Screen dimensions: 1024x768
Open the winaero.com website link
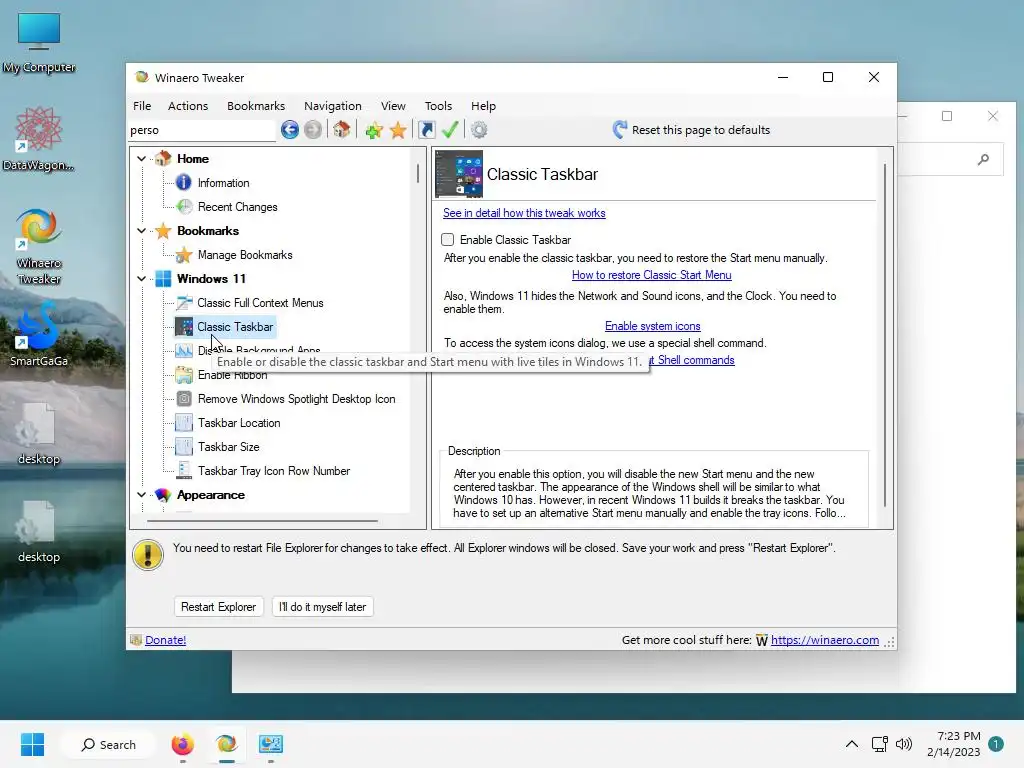point(825,640)
